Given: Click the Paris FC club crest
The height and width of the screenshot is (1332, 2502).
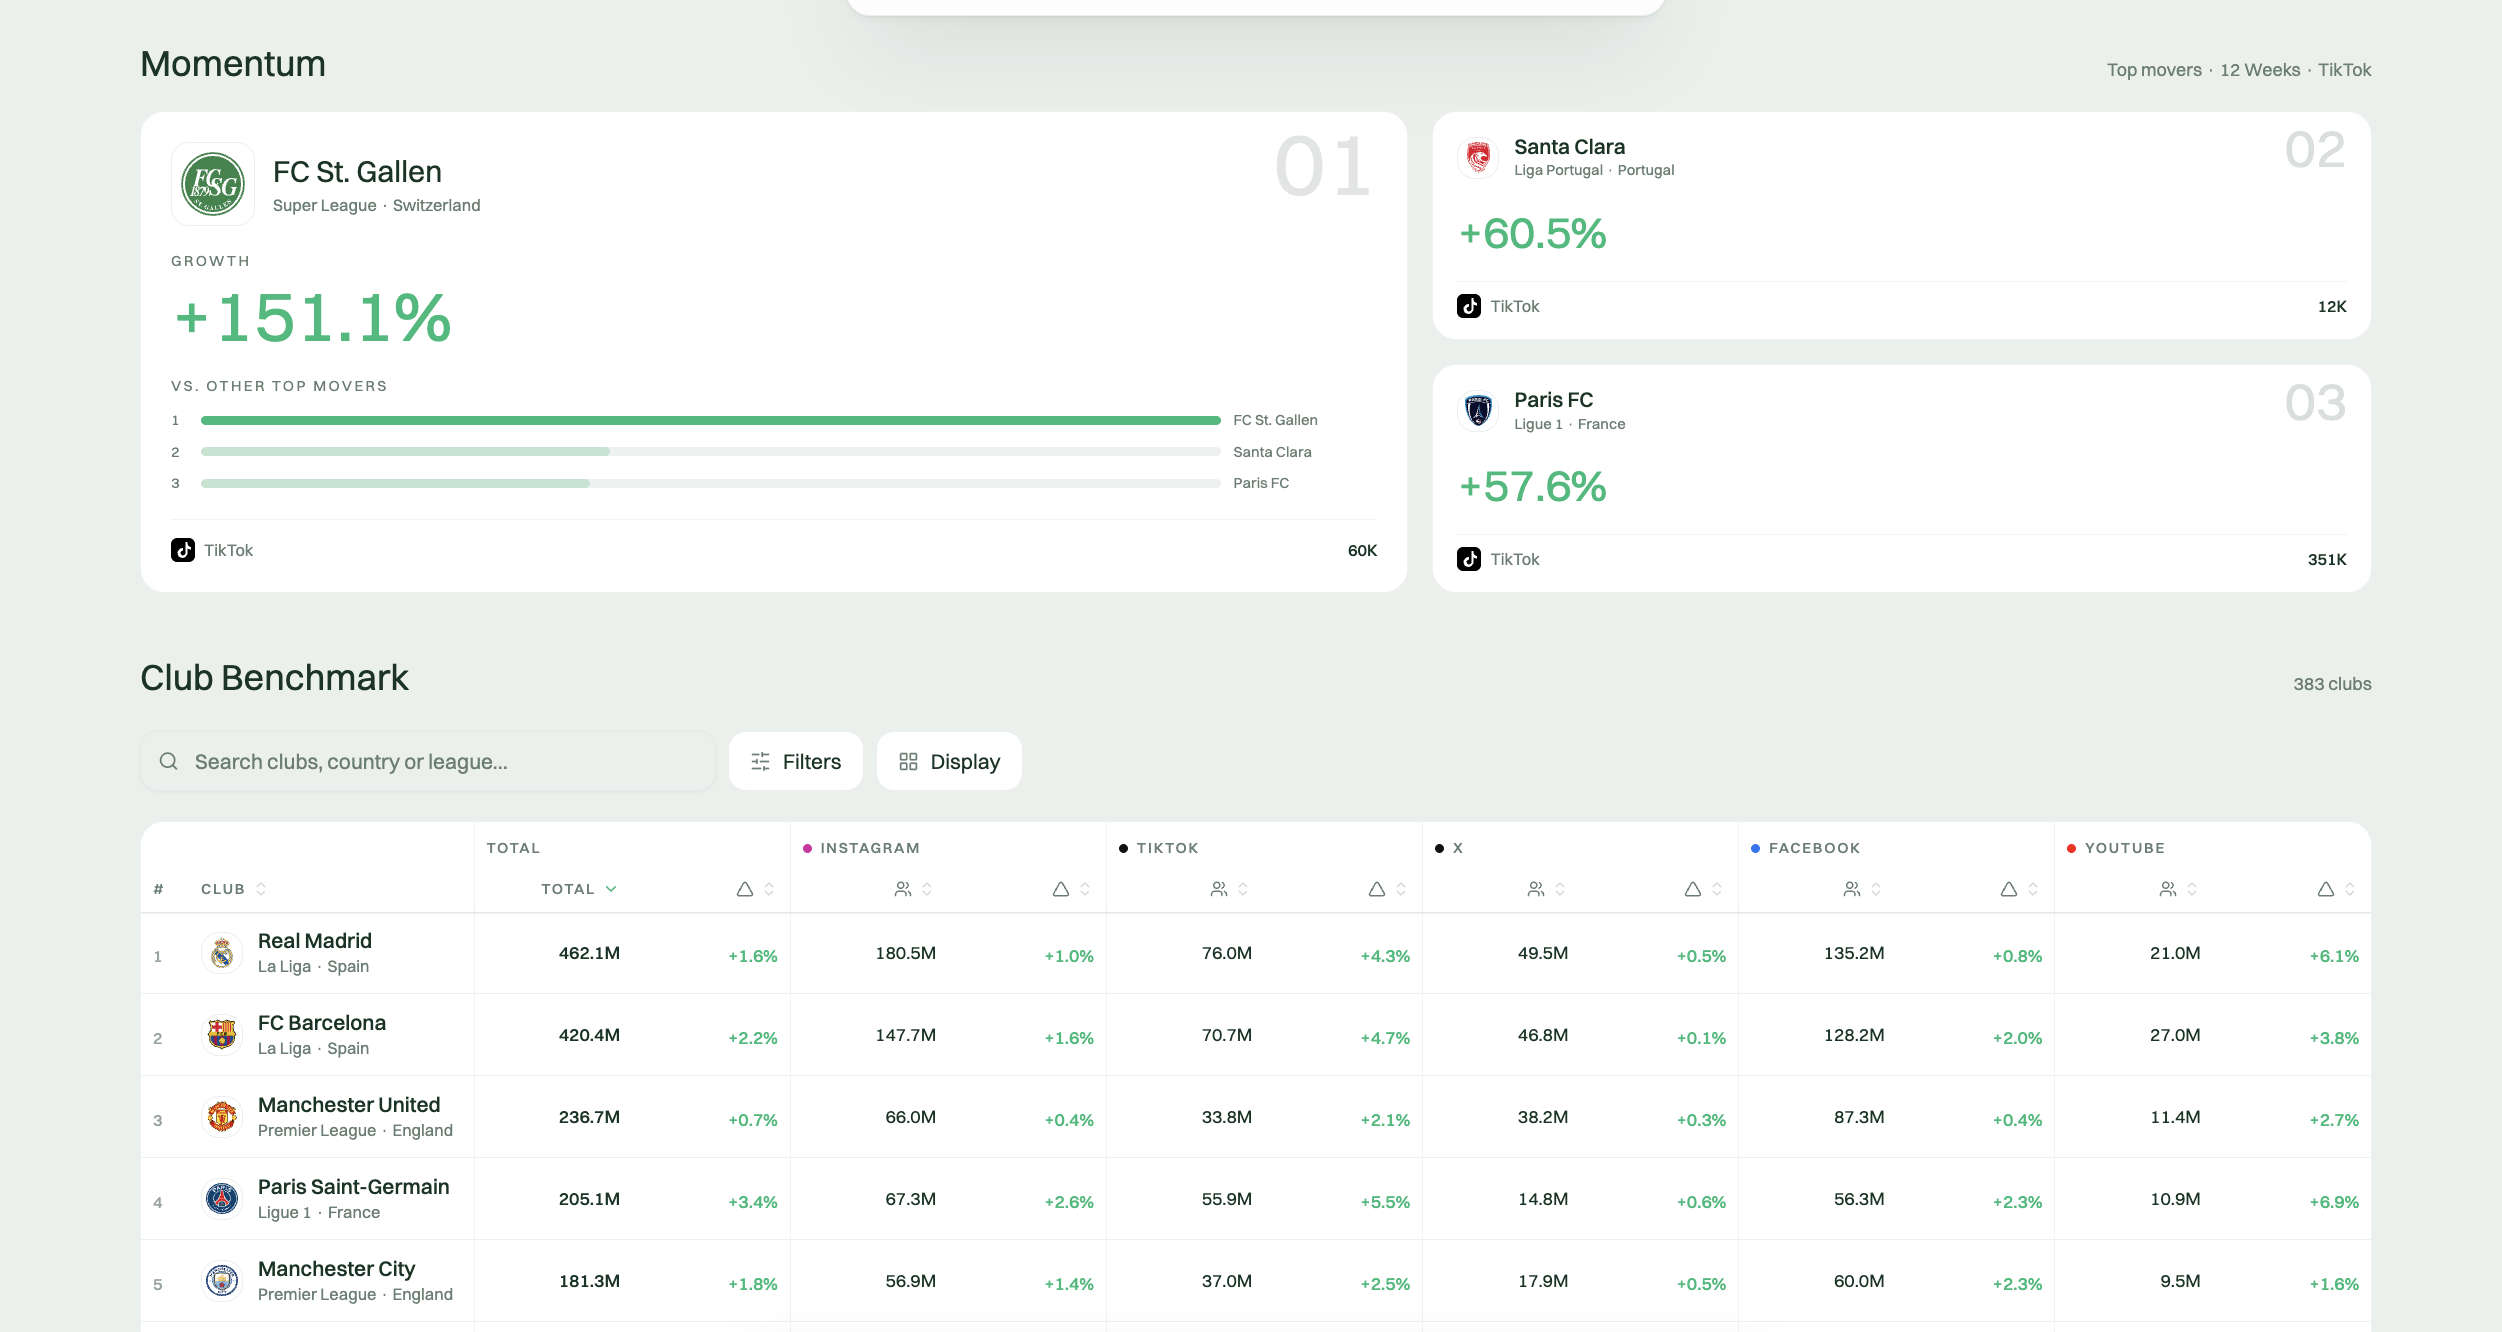Looking at the screenshot, I should 1478,410.
